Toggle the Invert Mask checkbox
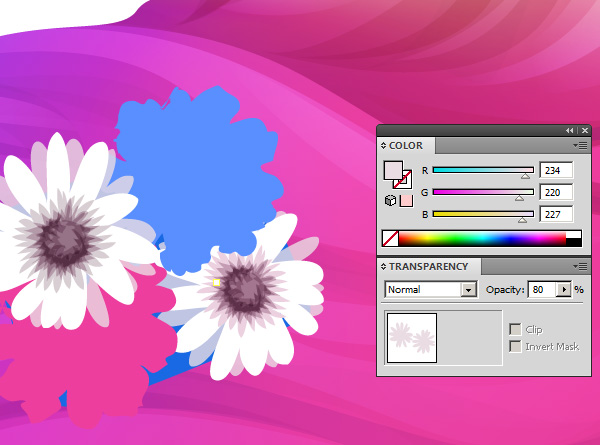 tap(515, 346)
